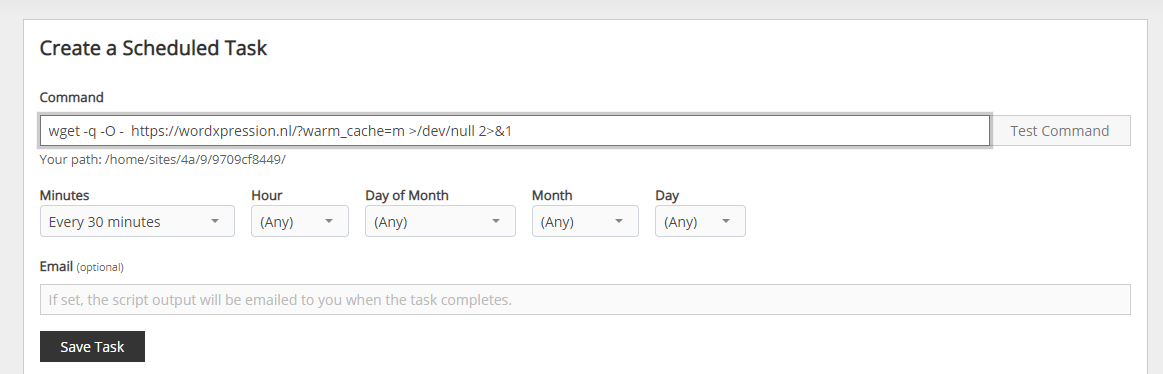Click into the optional Email input field
This screenshot has width=1163, height=374.
click(585, 300)
